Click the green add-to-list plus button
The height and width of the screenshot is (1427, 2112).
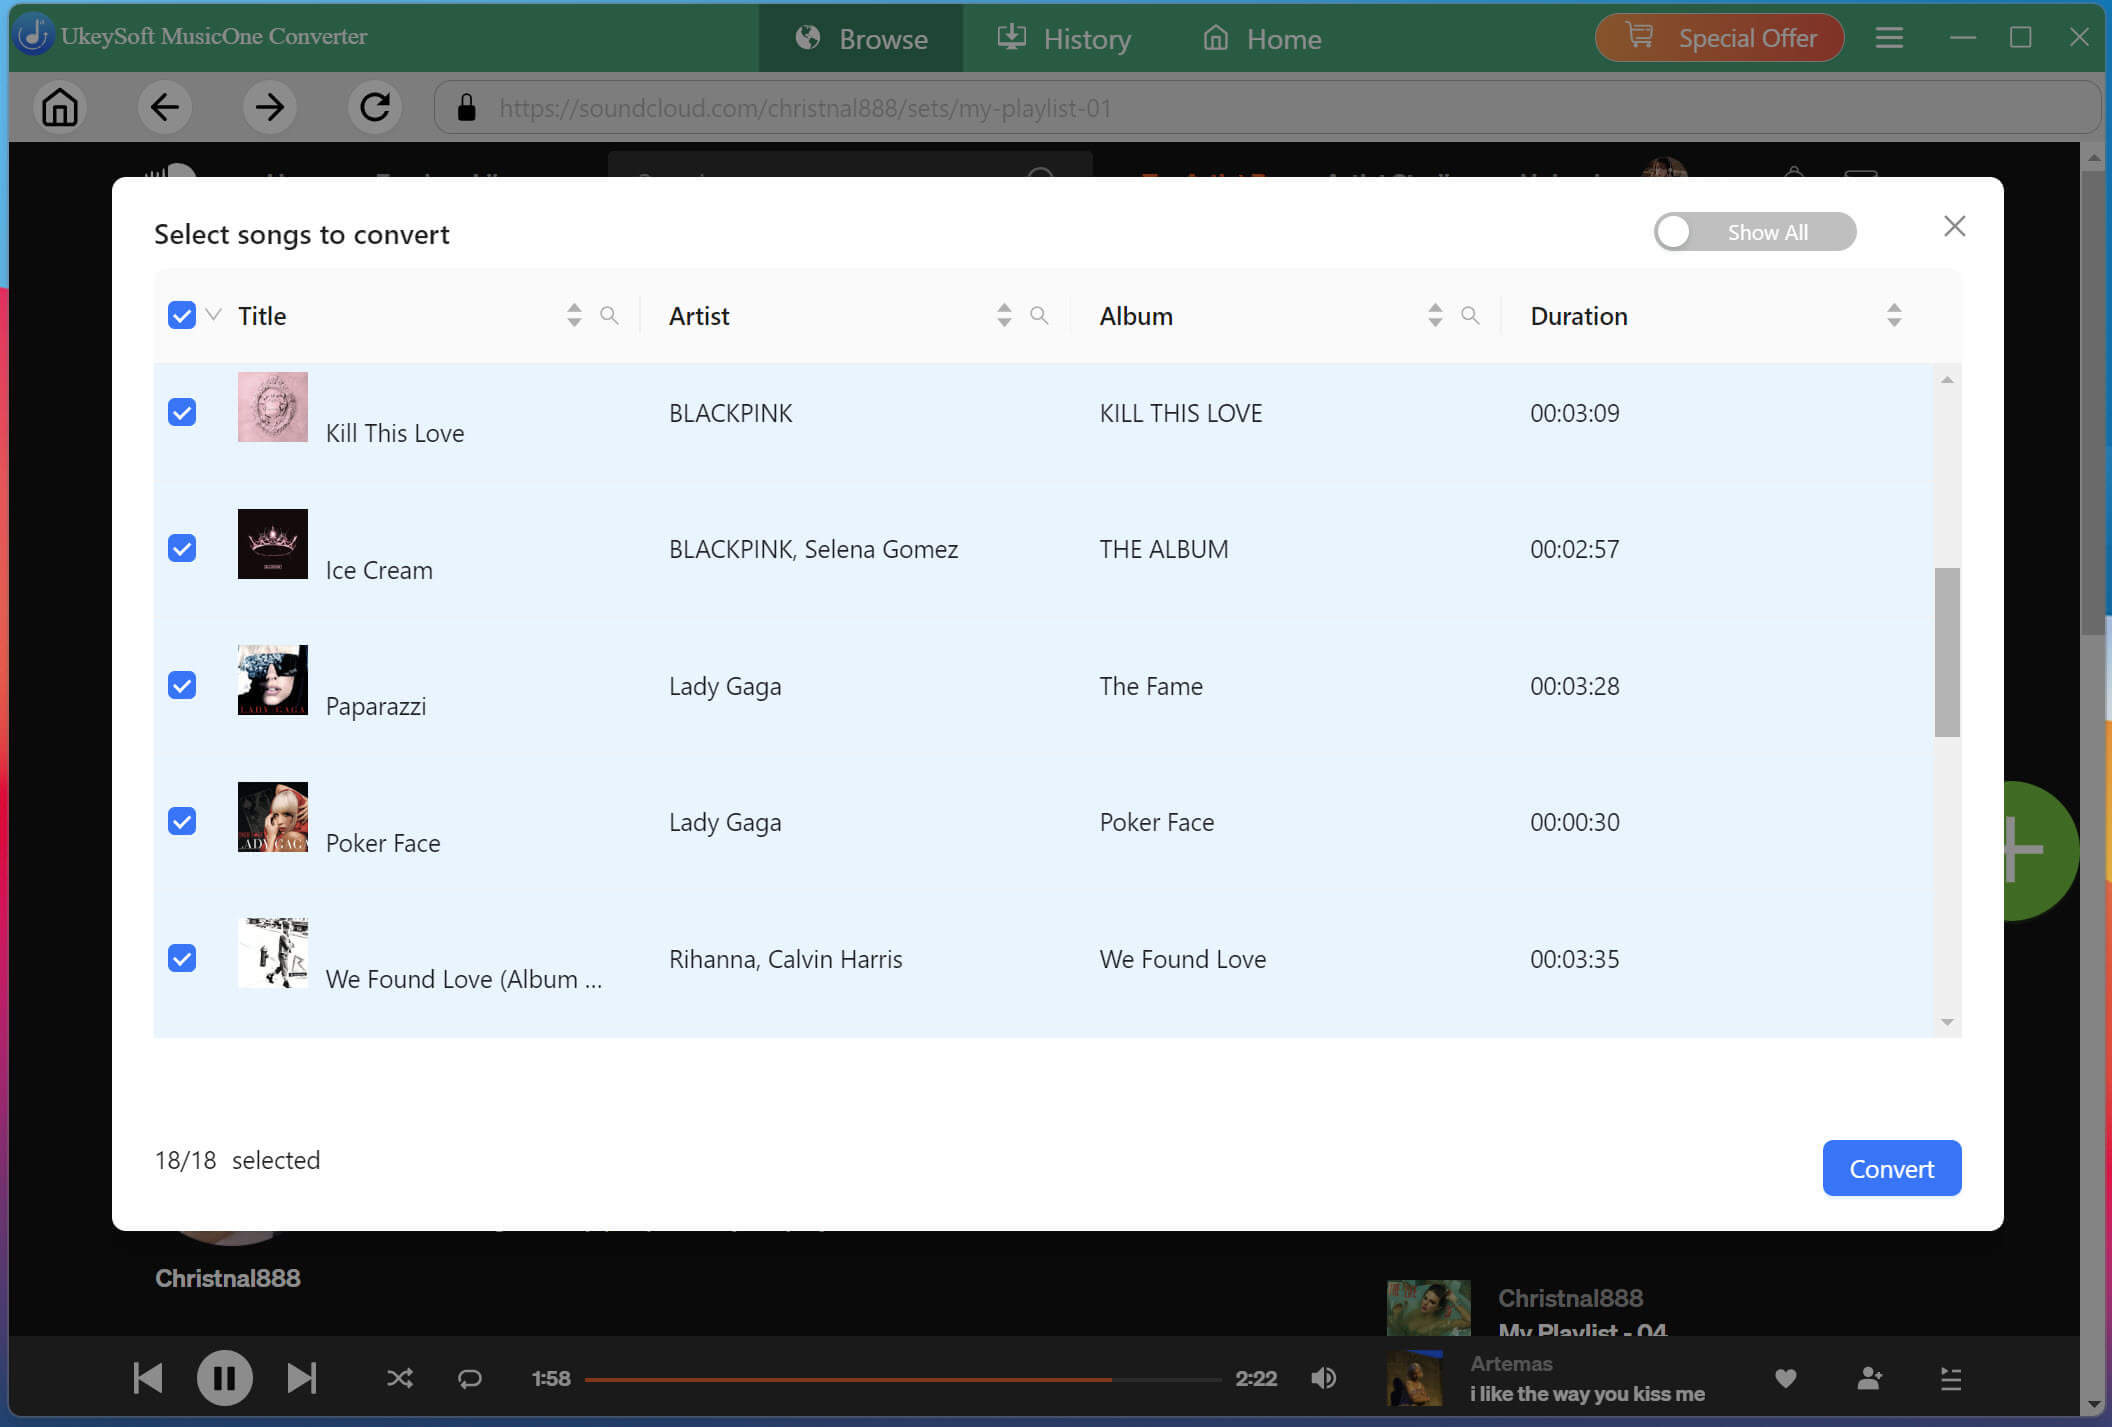pos(2040,850)
